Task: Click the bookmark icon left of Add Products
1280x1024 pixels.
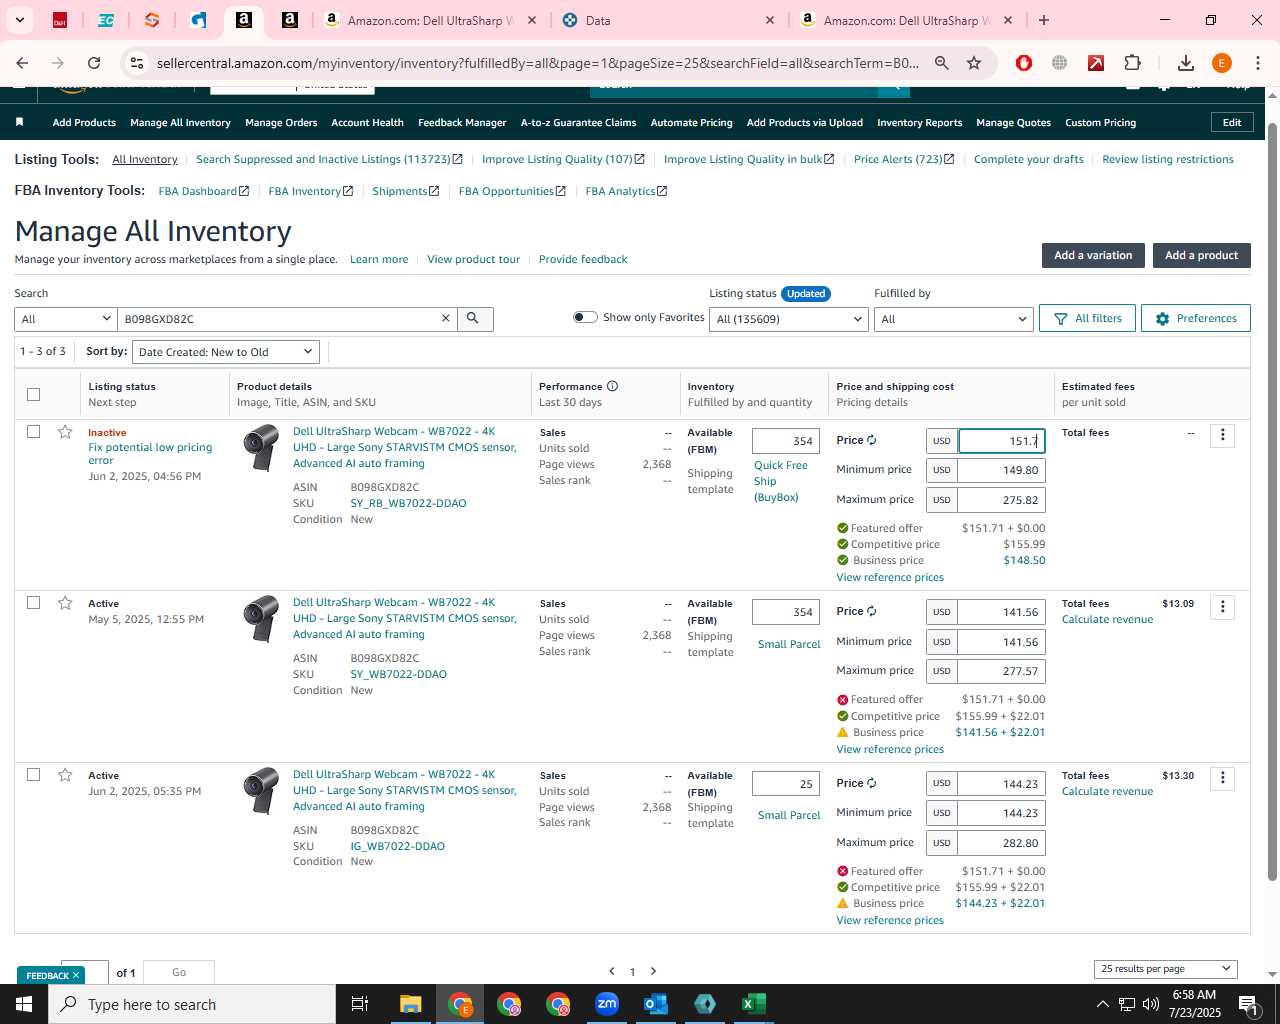Action: click(19, 122)
